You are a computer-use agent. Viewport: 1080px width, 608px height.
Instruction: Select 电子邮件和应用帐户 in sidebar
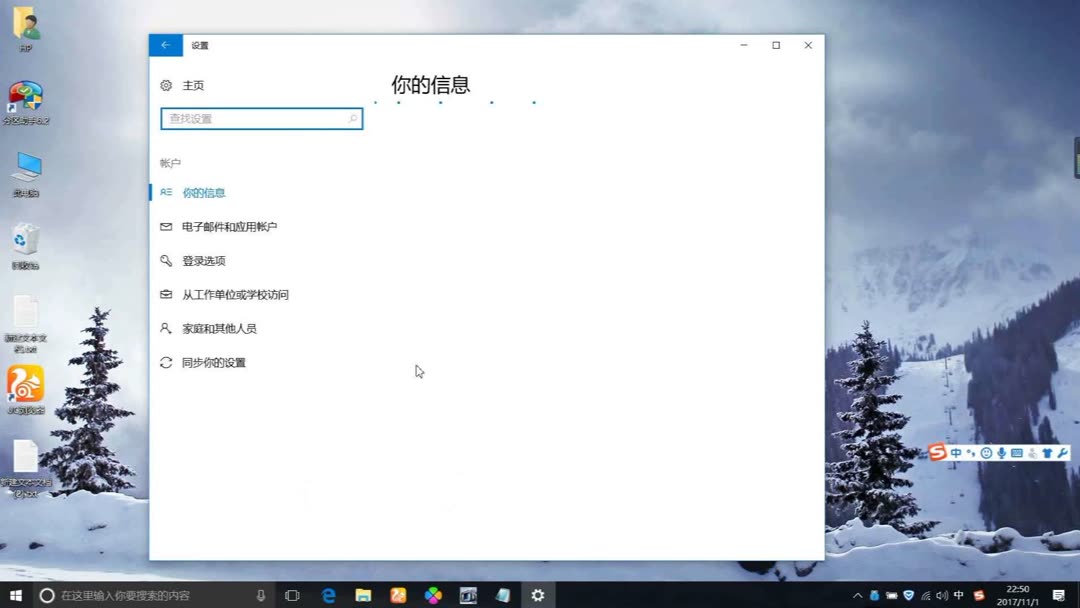[229, 226]
